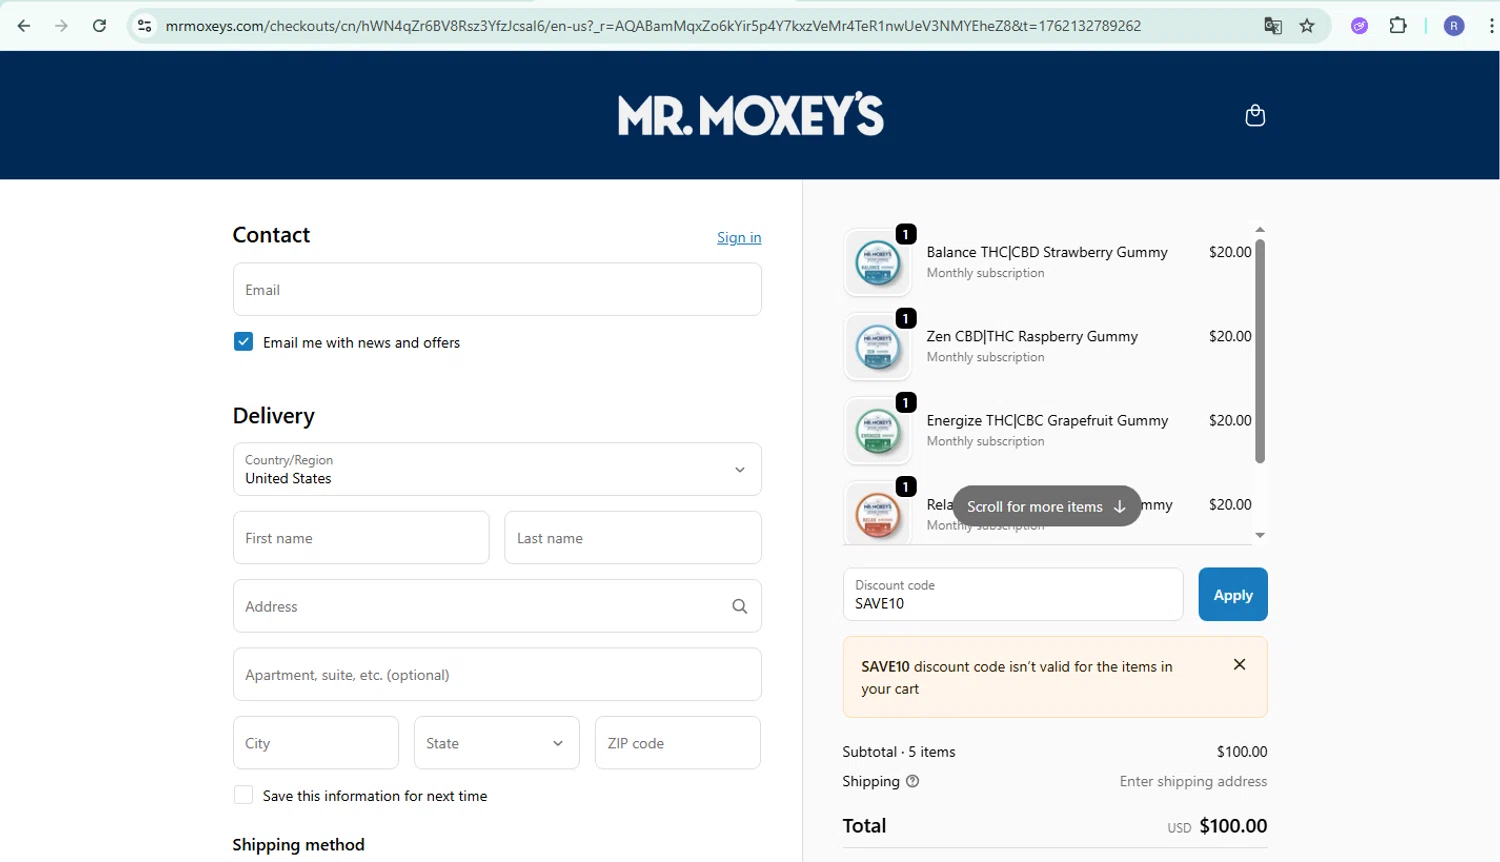Image resolution: width=1500 pixels, height=862 pixels.
Task: Apply the discount code
Action: point(1233,594)
